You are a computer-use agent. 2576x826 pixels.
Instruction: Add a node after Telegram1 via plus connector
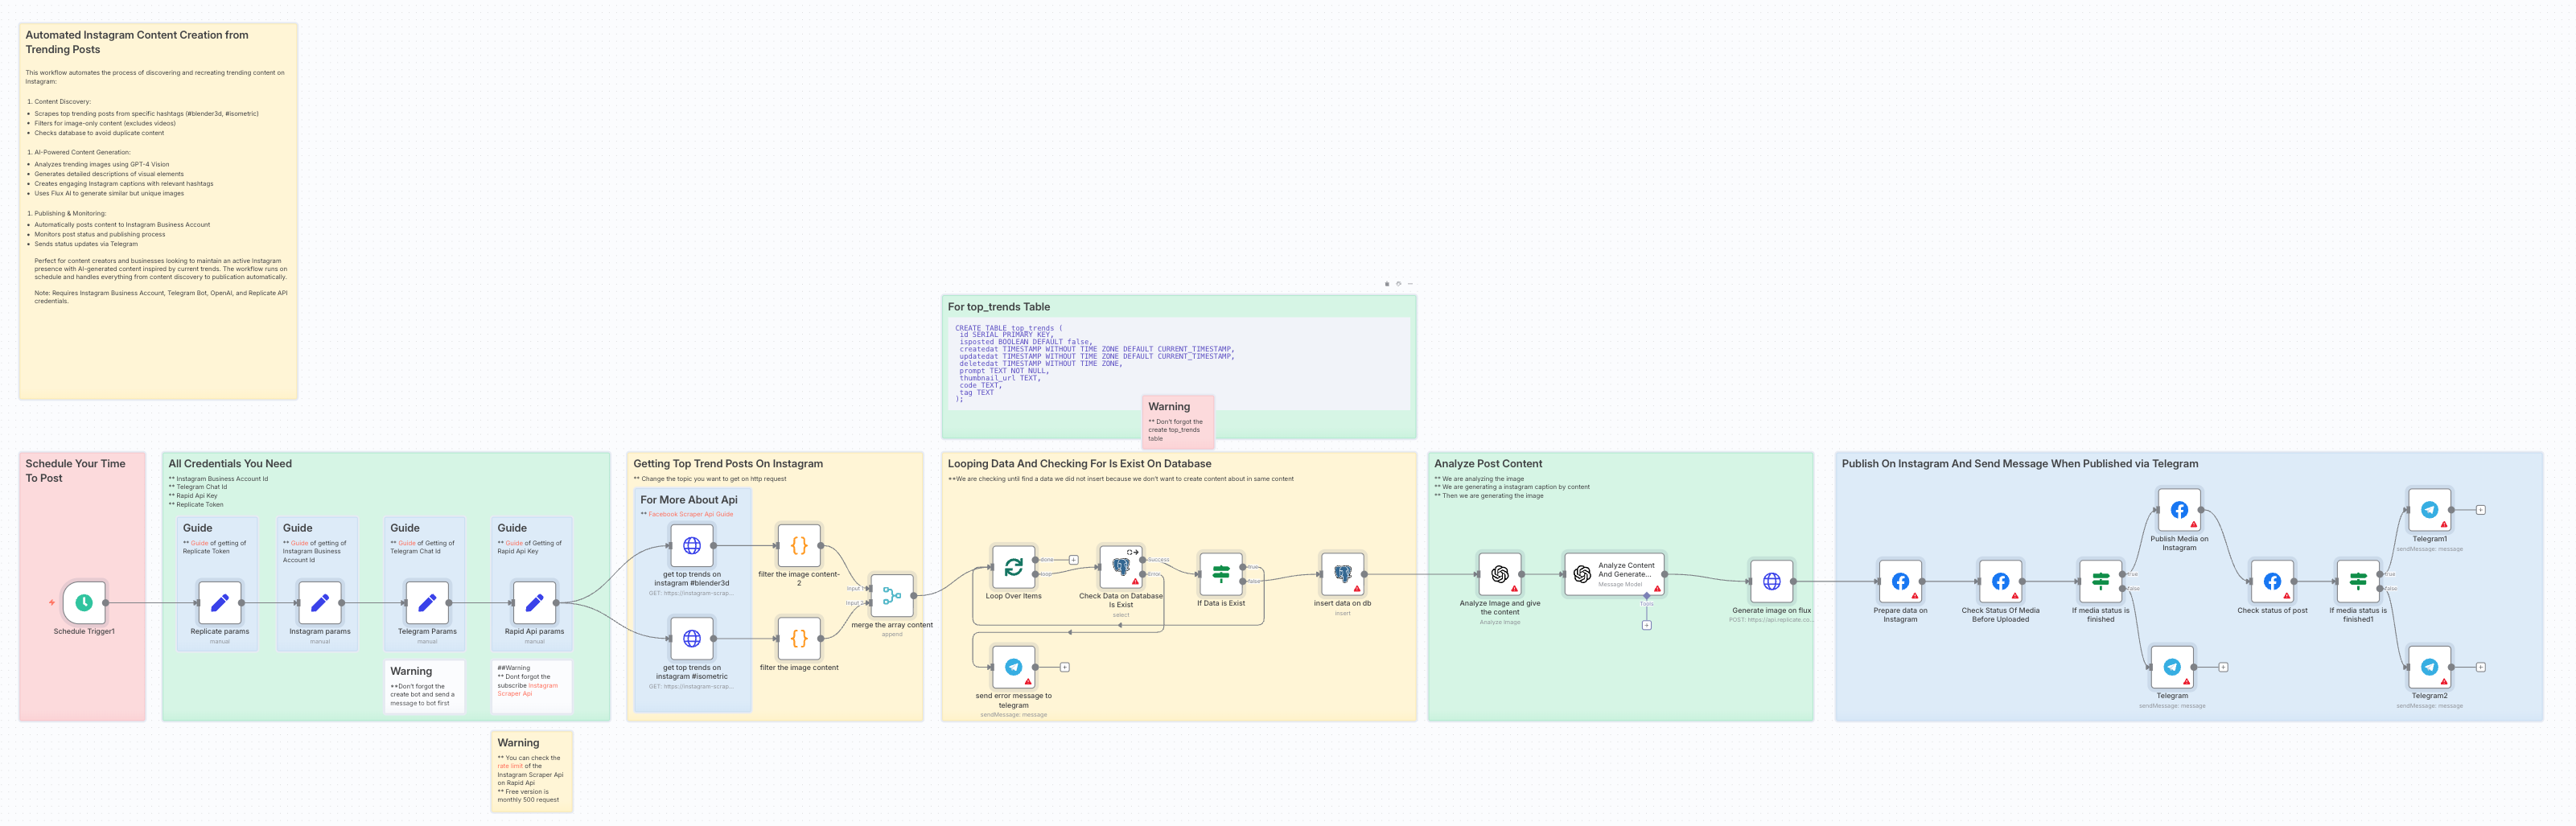(x=2481, y=510)
